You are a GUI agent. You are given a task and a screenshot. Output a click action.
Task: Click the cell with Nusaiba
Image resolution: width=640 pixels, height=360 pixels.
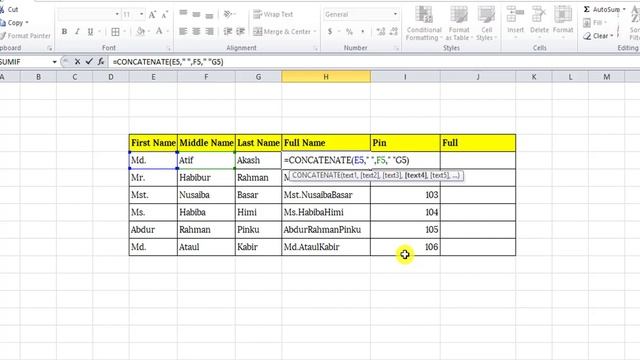click(x=206, y=195)
